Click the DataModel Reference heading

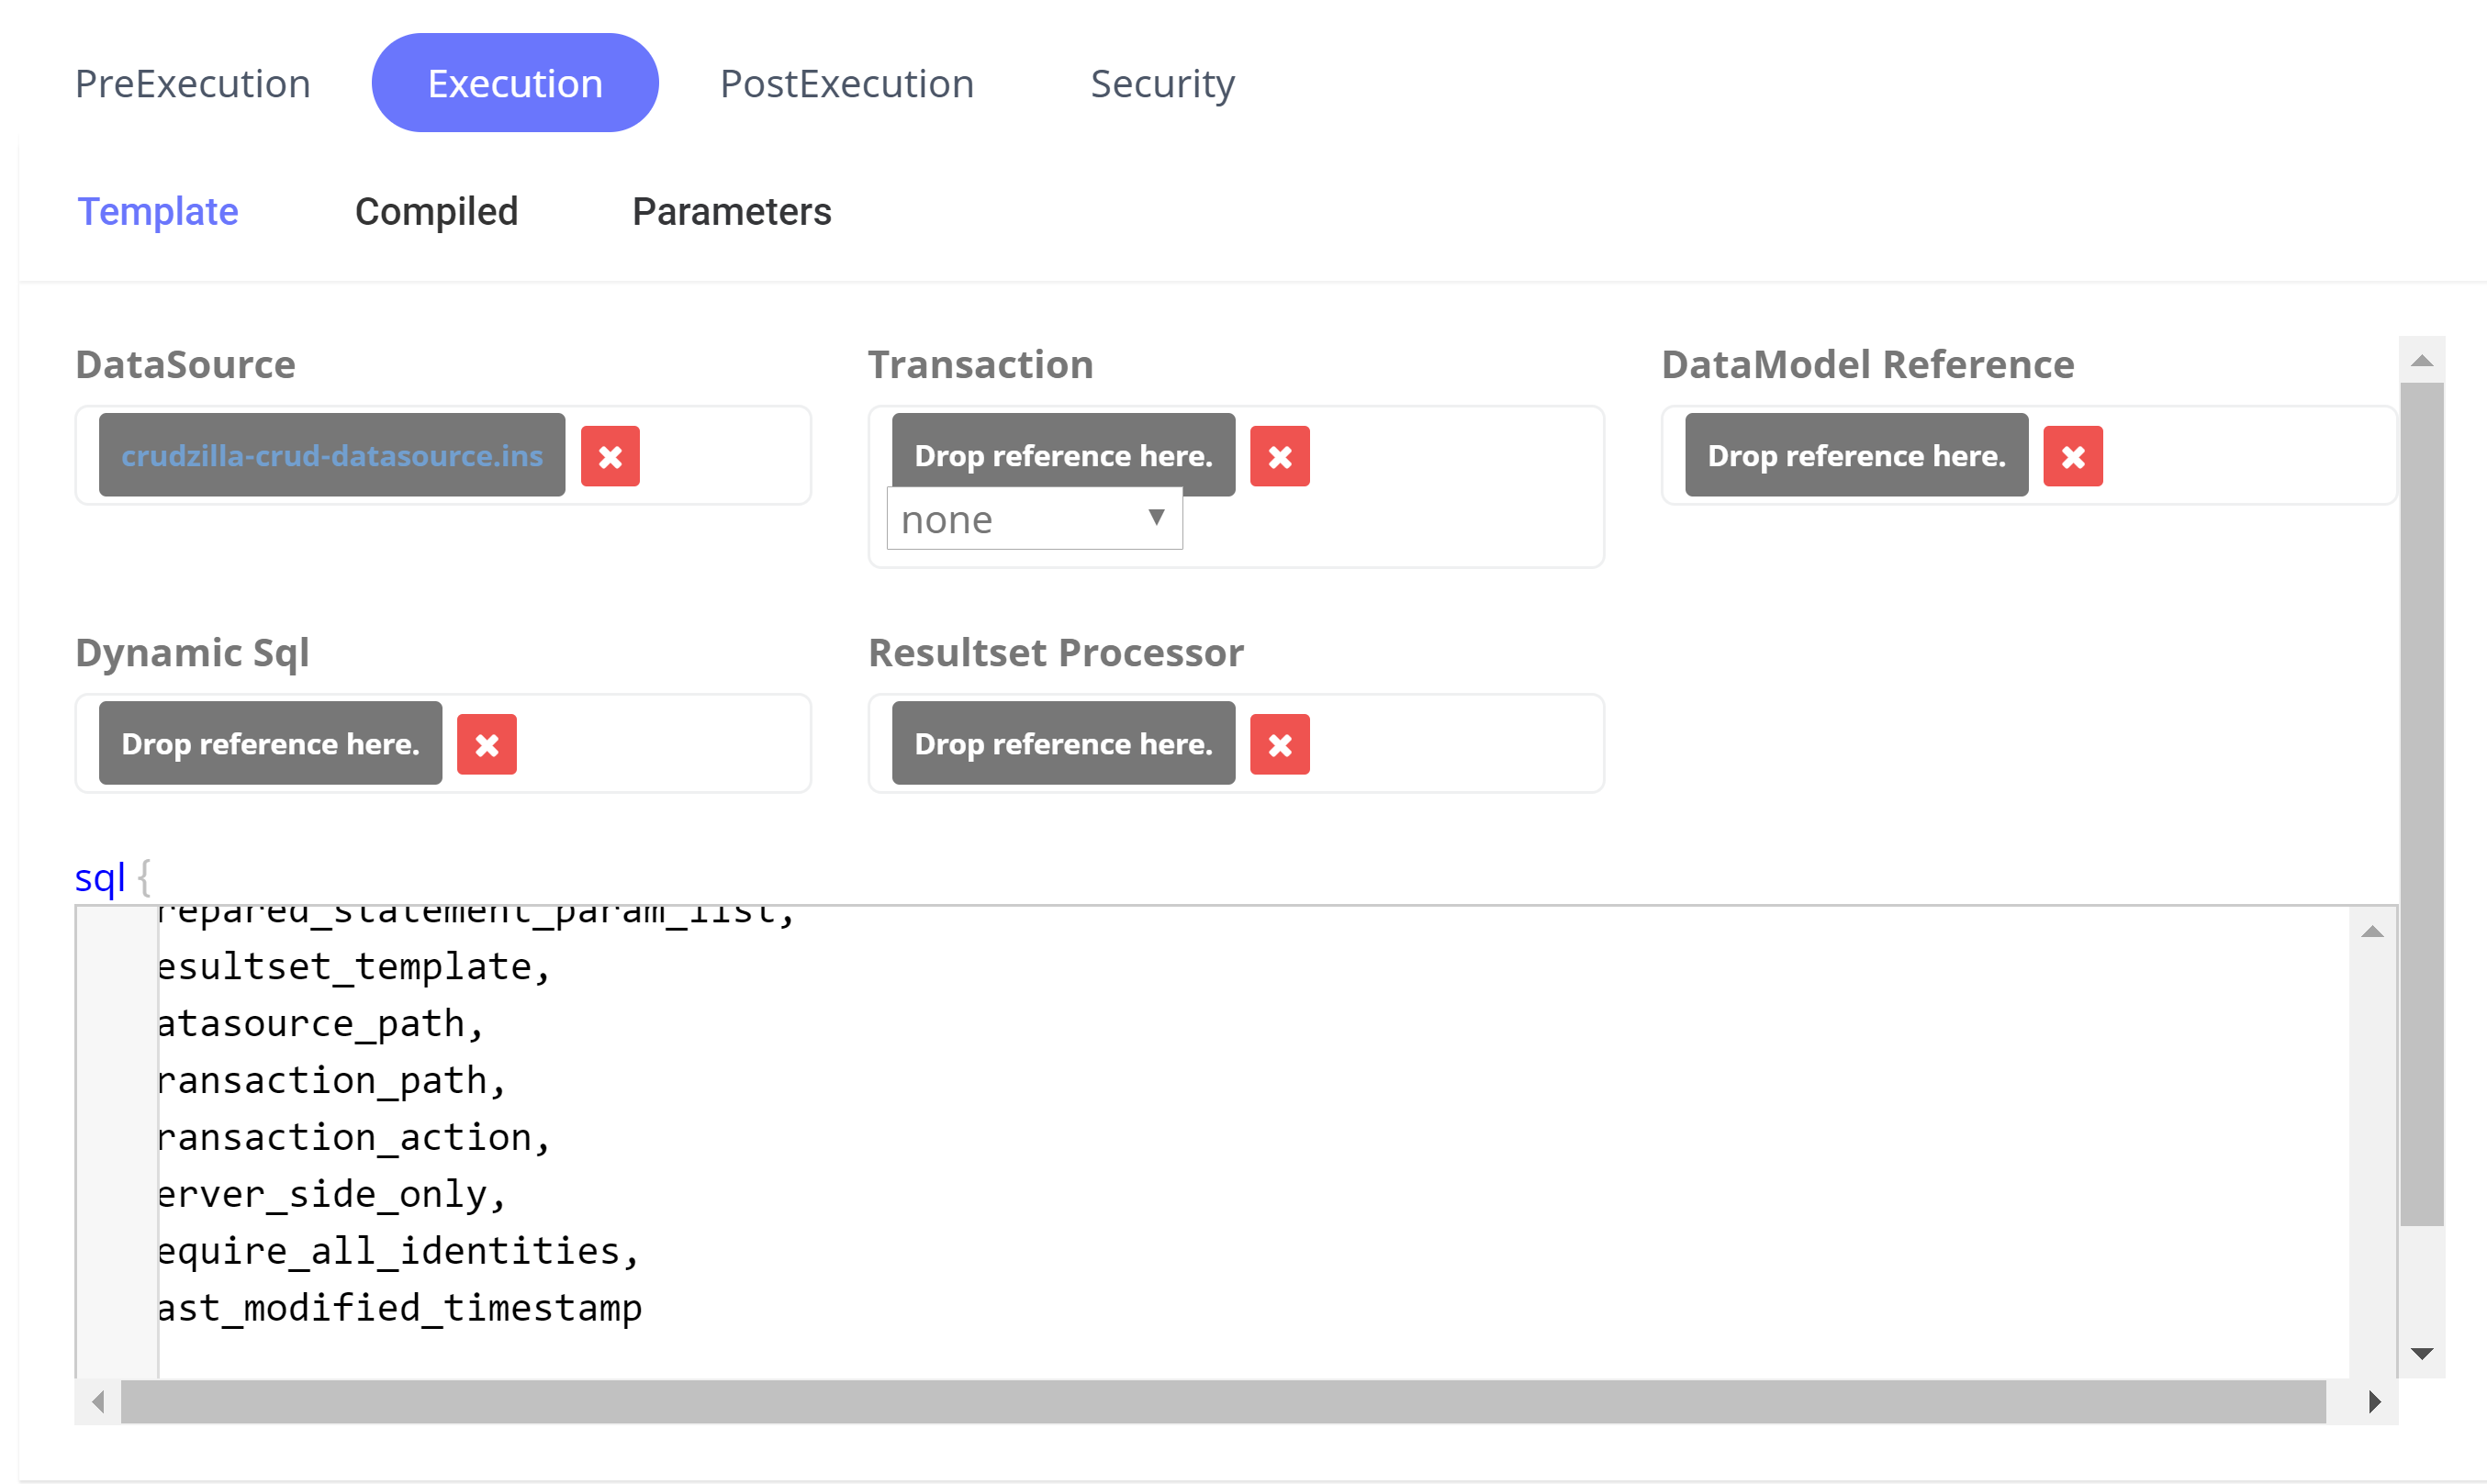[x=1868, y=364]
